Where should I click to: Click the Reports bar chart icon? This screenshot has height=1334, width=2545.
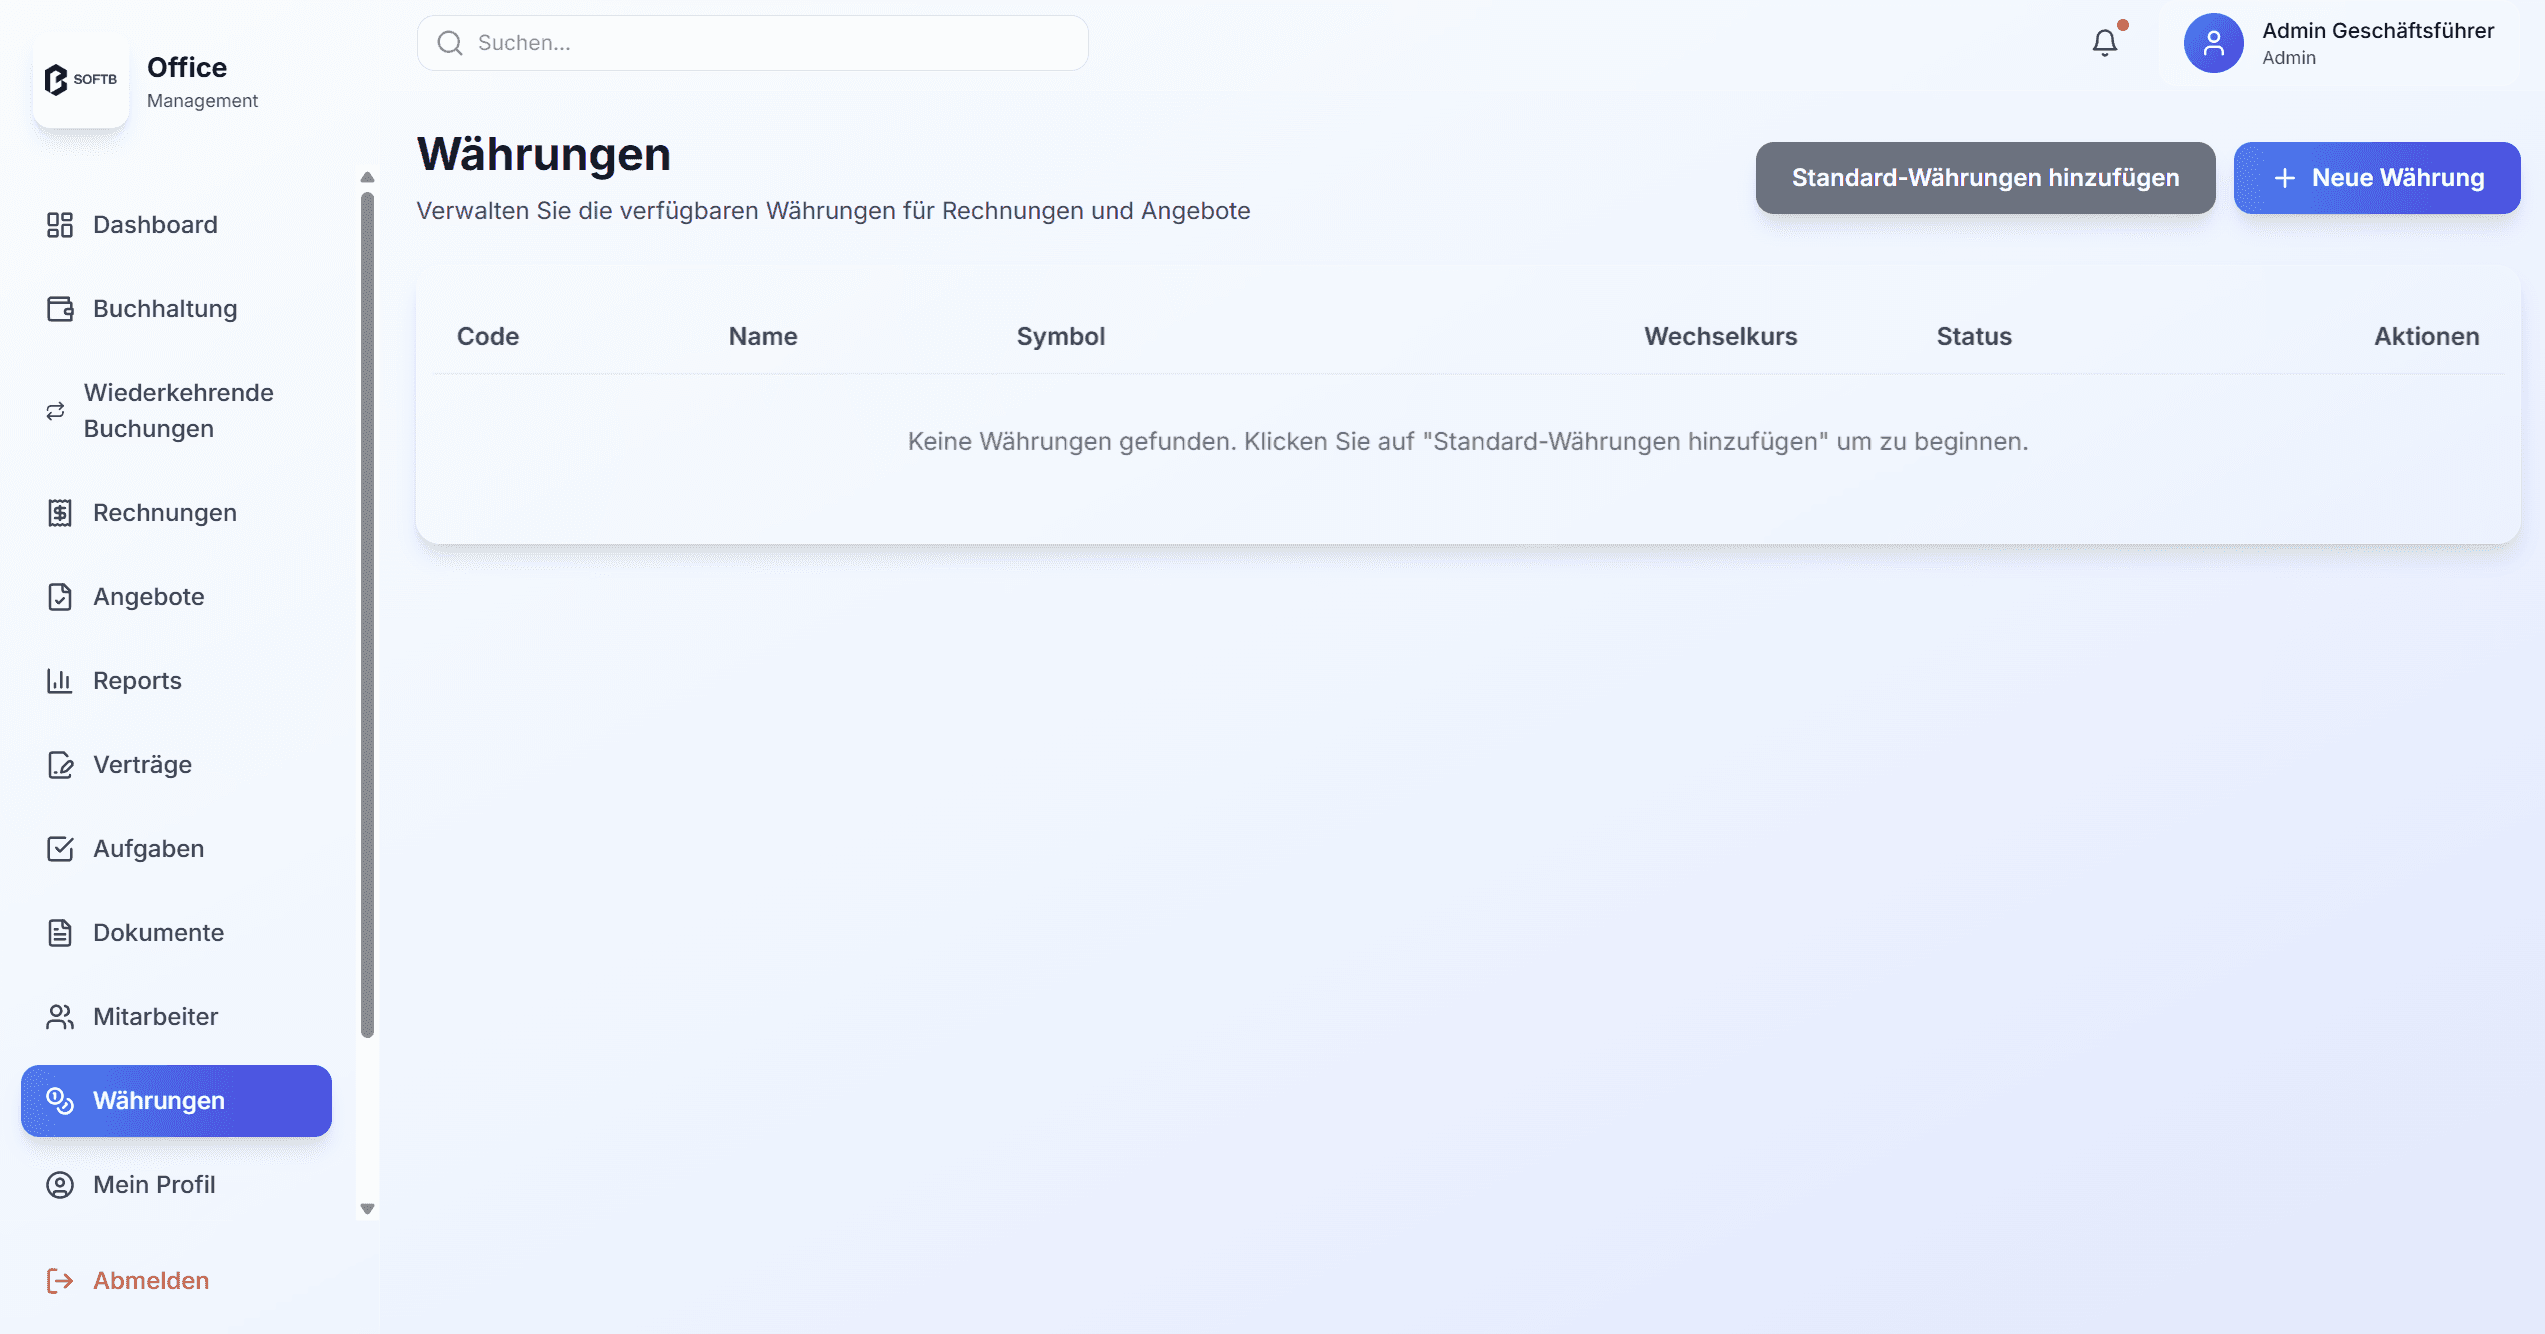60,681
